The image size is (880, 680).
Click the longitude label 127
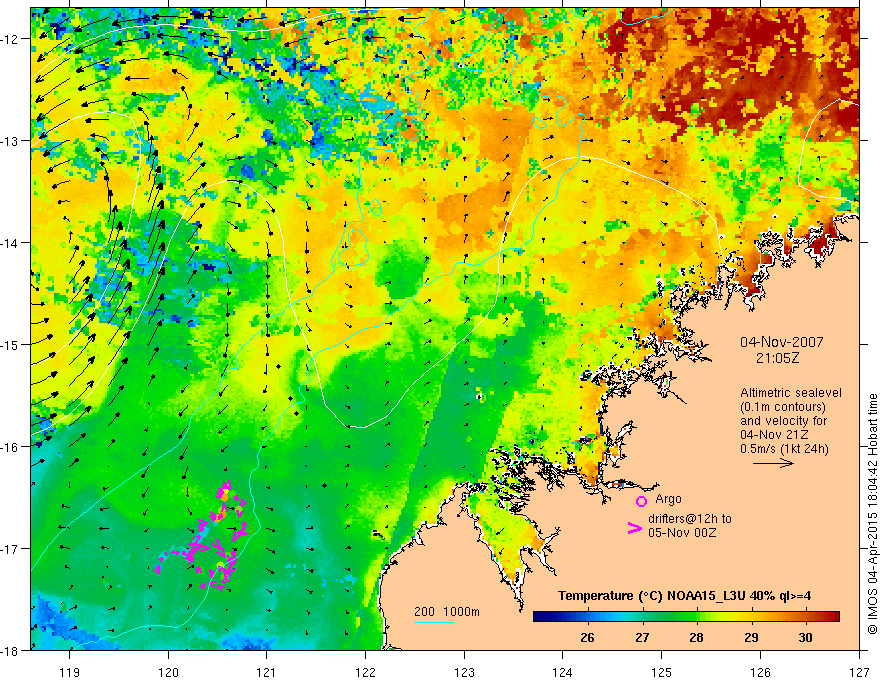(x=859, y=672)
